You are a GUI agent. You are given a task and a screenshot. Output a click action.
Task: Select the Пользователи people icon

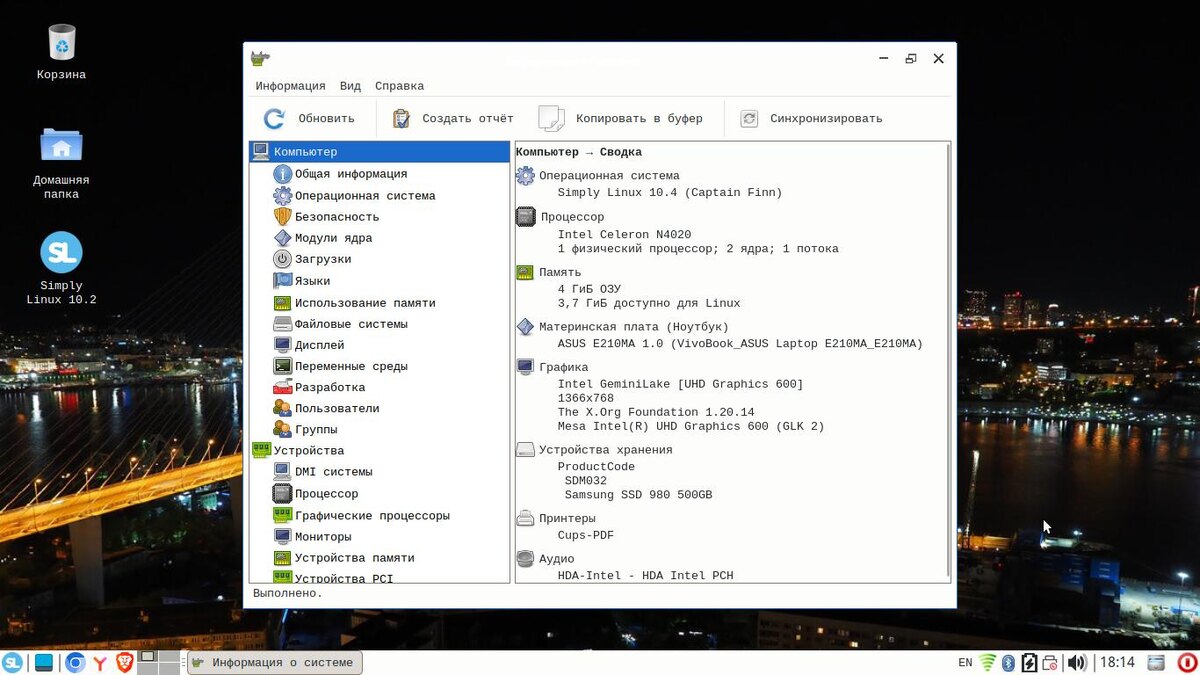coord(282,408)
